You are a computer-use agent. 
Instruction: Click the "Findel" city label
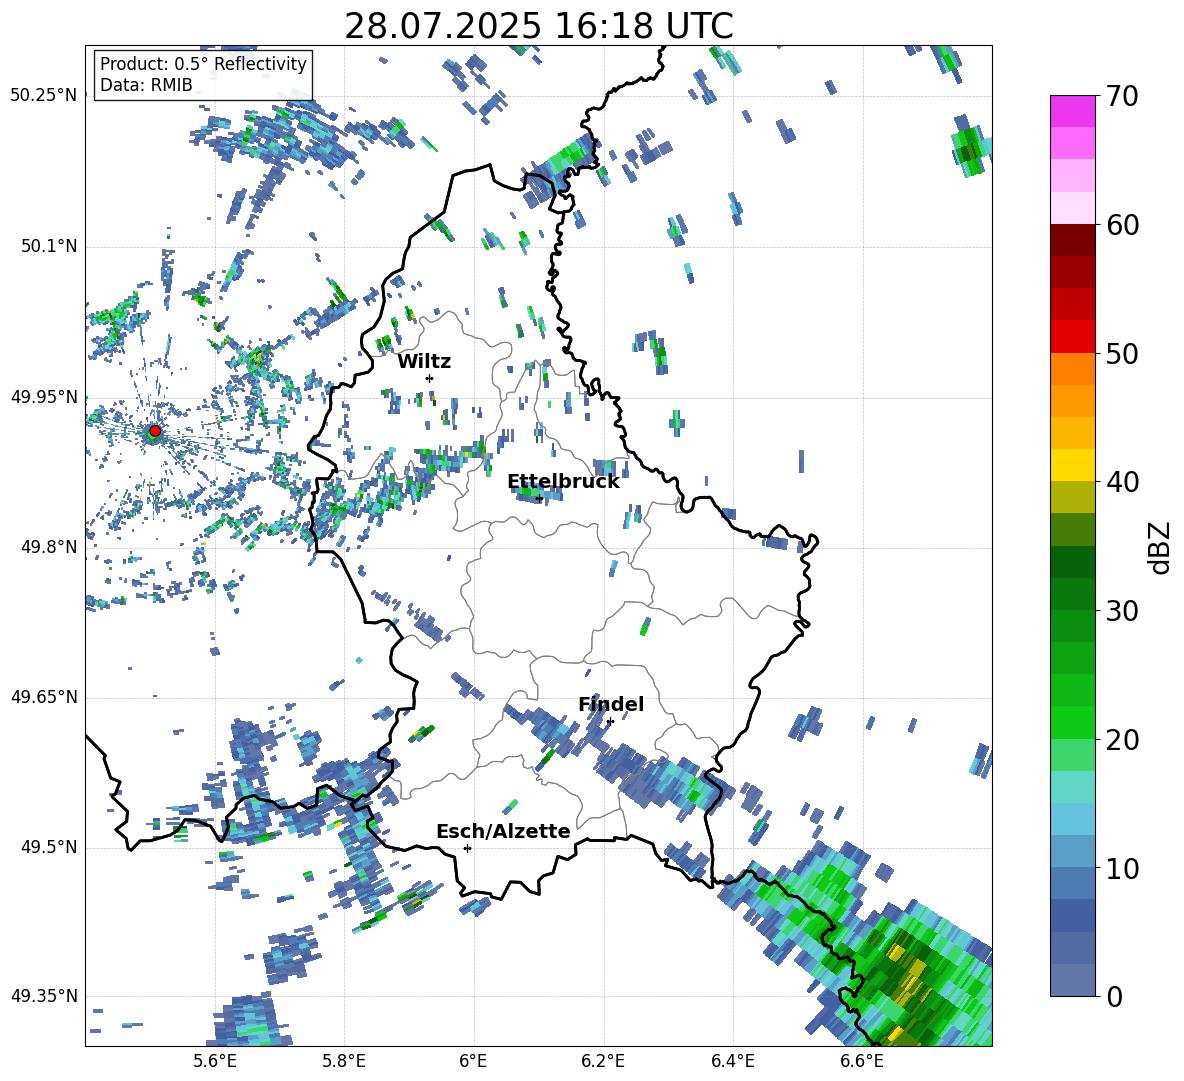click(x=611, y=704)
